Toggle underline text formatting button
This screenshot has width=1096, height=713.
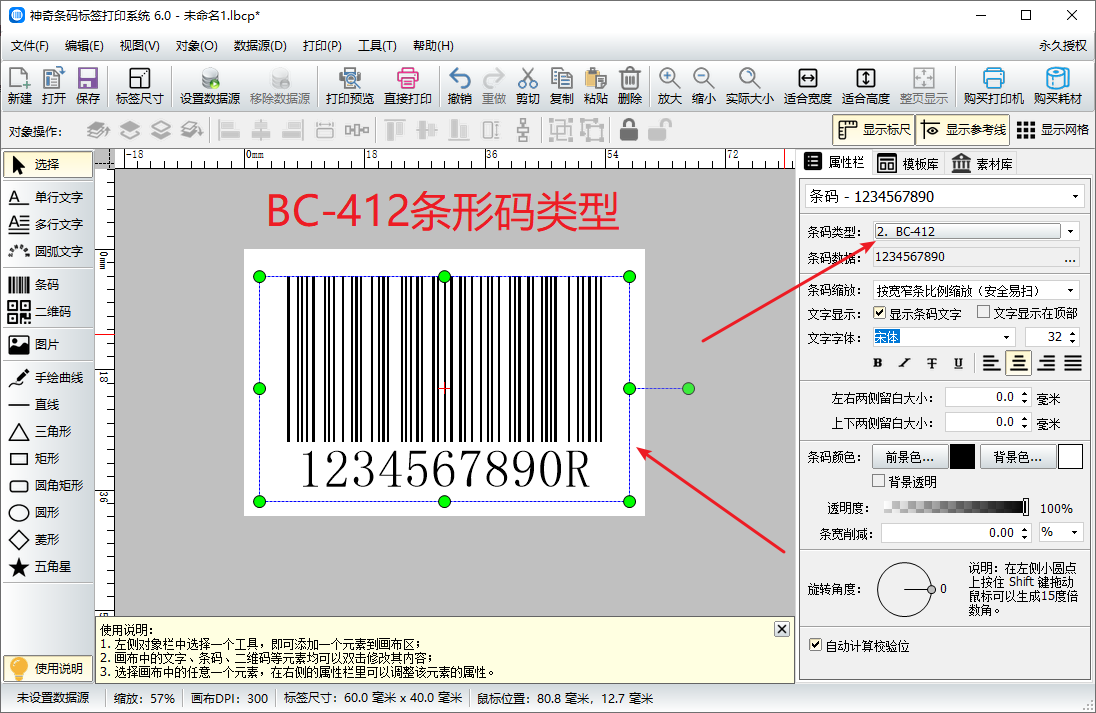coord(958,363)
